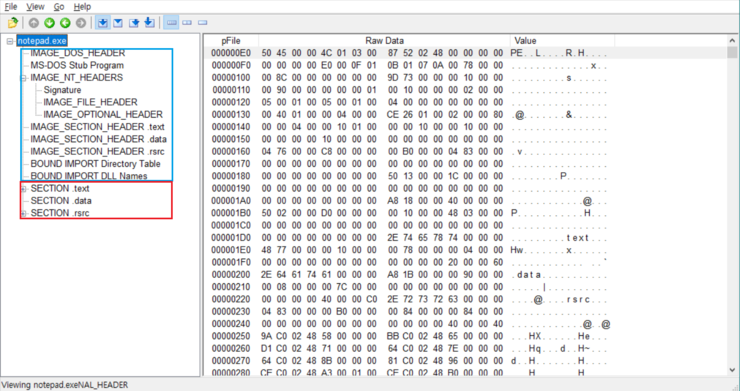Click offset 000001D0 in pFile column
740x391 pixels.
231,237
